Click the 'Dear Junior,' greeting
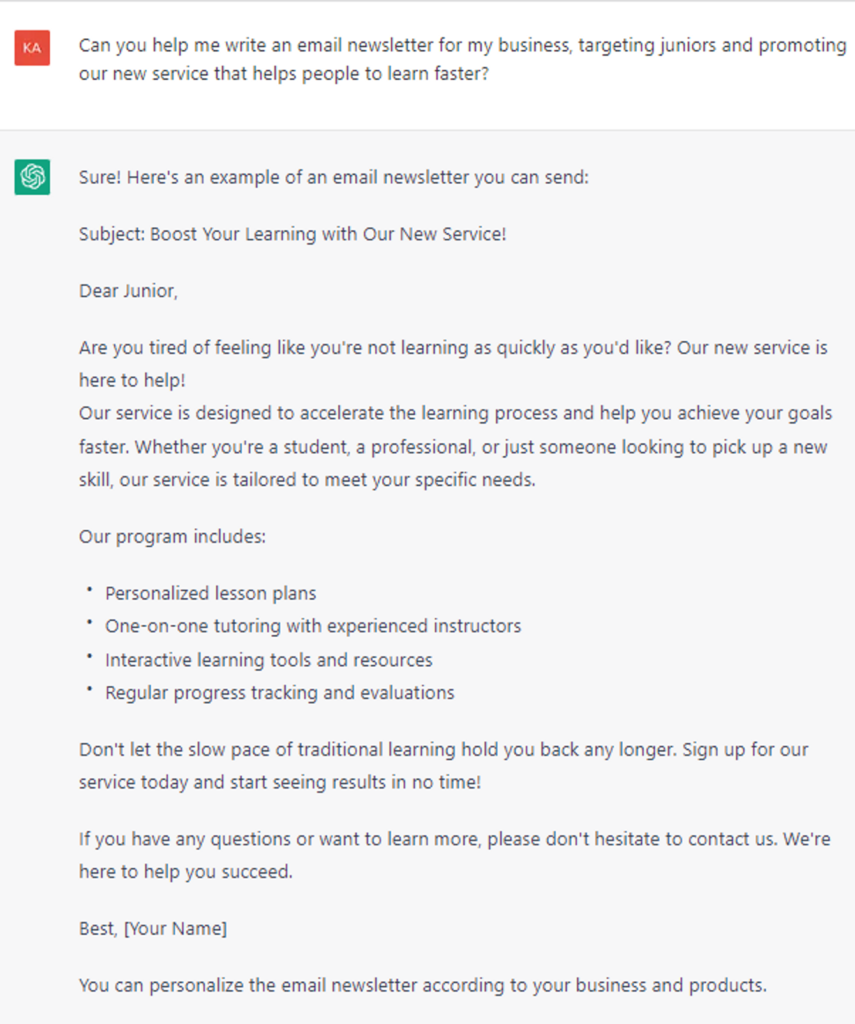The image size is (855, 1024). pos(128,291)
